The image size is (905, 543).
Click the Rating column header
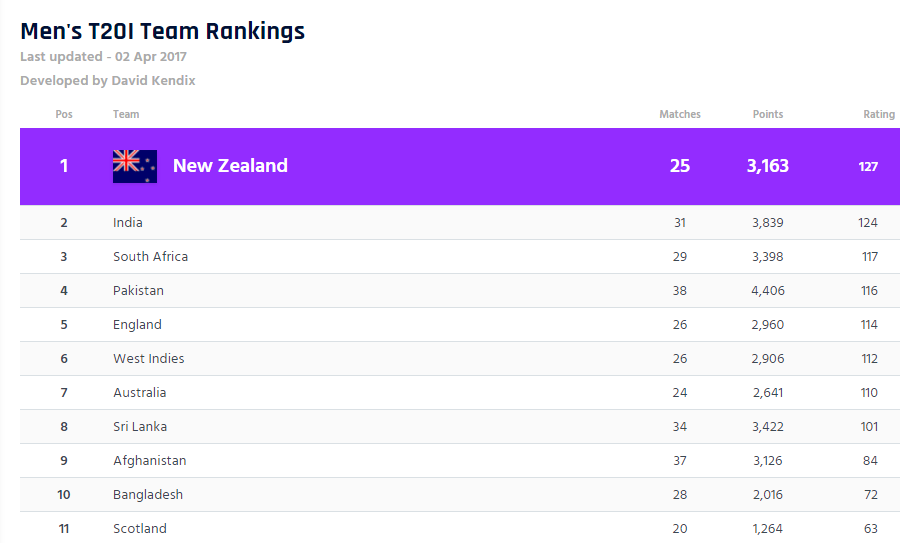[x=879, y=115]
